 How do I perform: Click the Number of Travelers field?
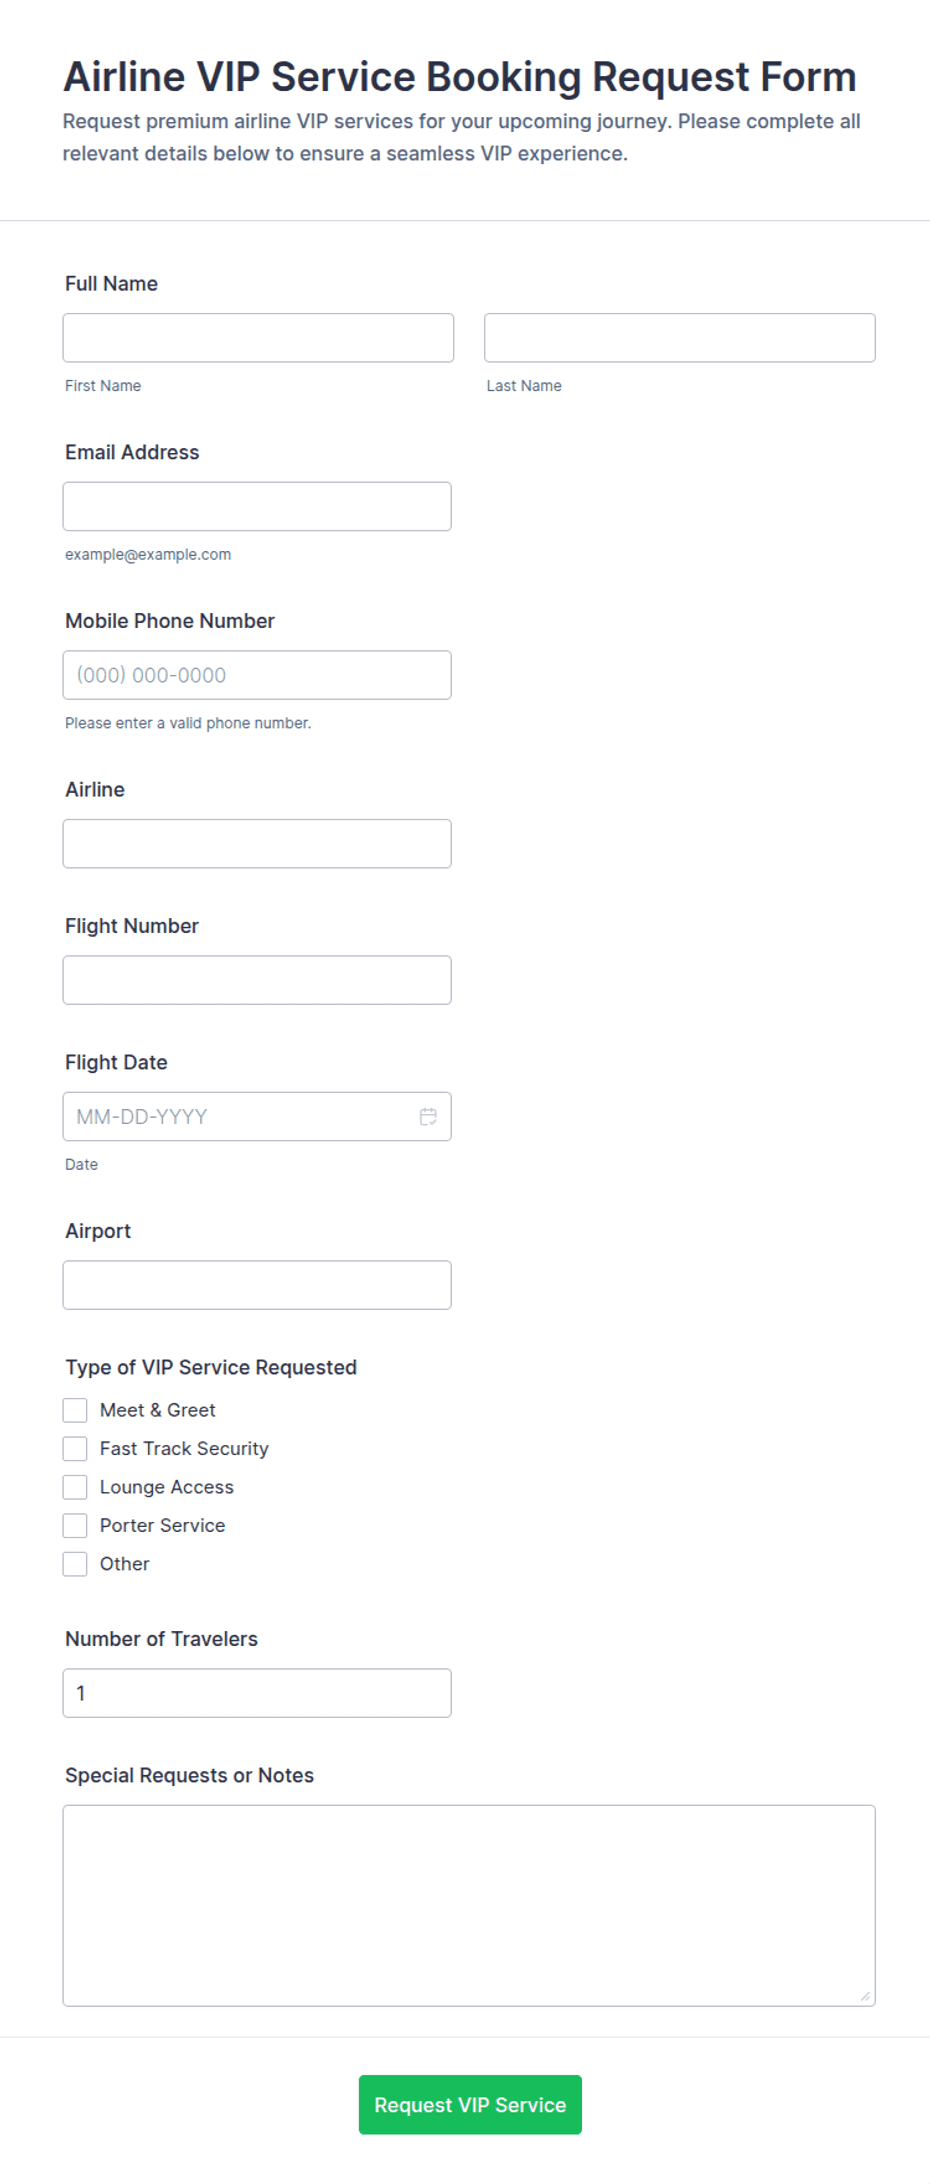pos(257,1693)
